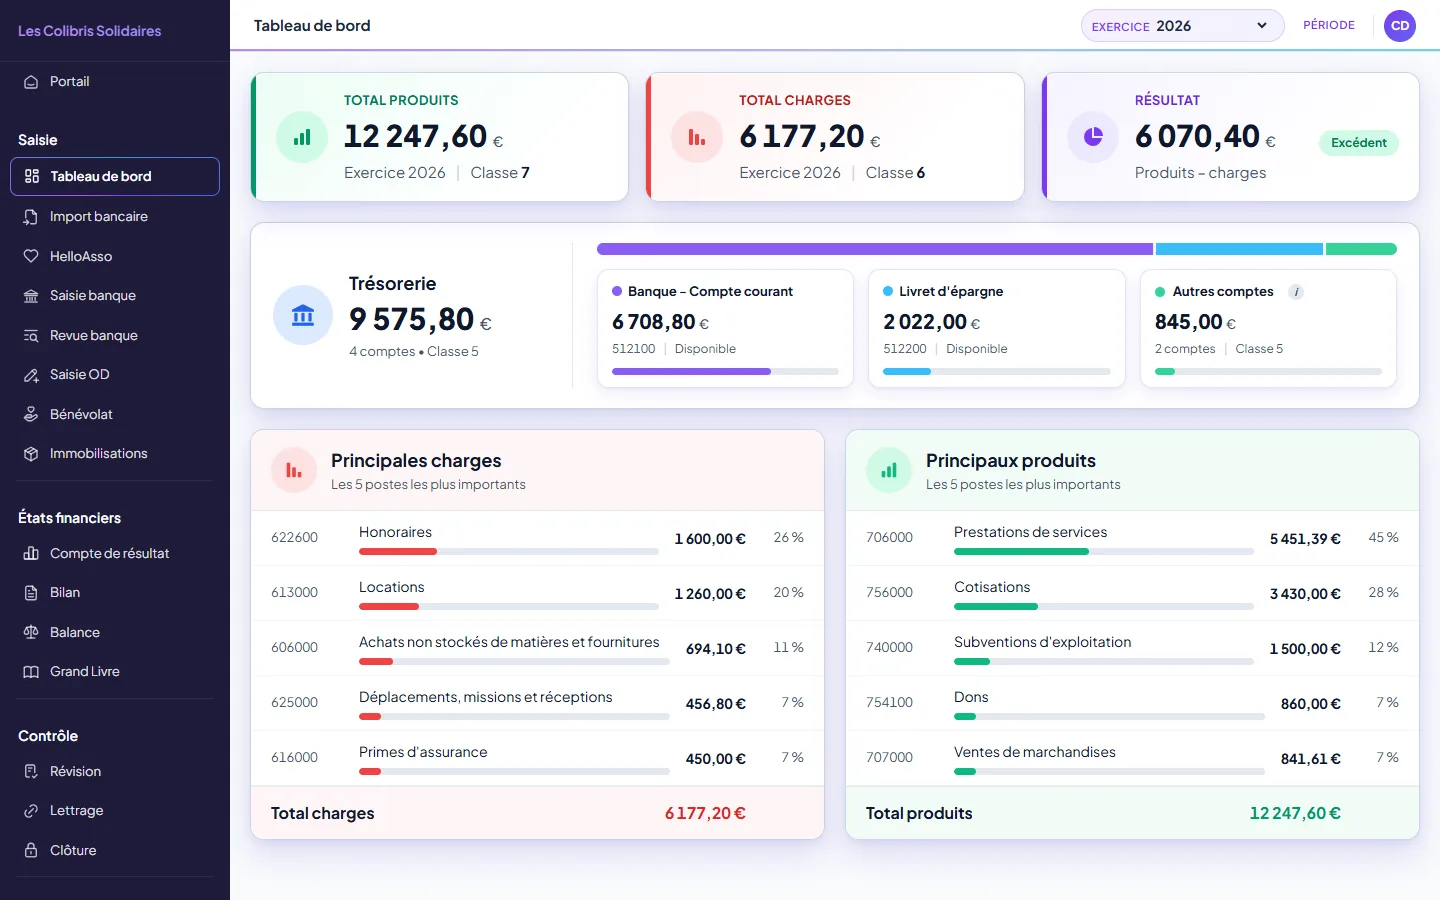
Task: Click the Saisie OD pencil icon
Action: [x=31, y=375]
